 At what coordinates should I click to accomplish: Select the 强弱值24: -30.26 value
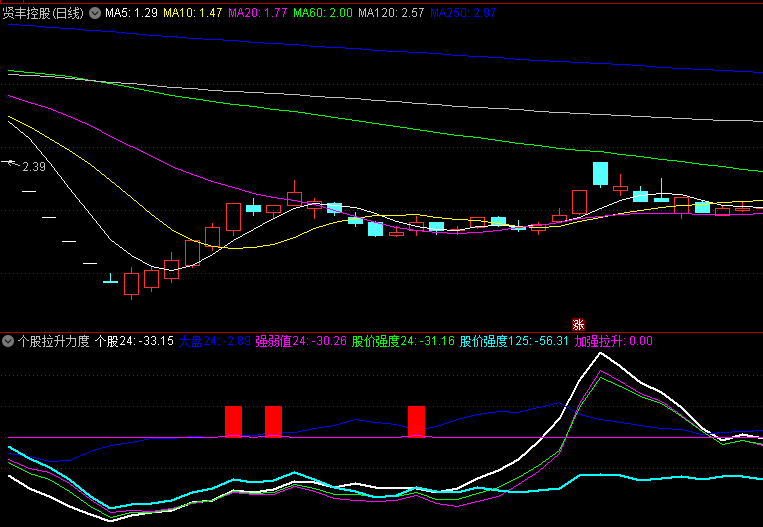[x=301, y=341]
